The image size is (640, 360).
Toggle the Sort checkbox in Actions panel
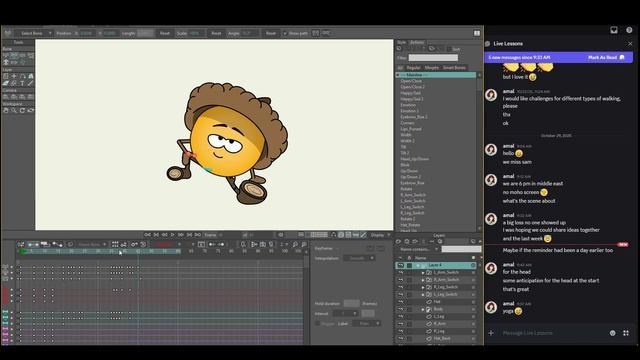449,49
